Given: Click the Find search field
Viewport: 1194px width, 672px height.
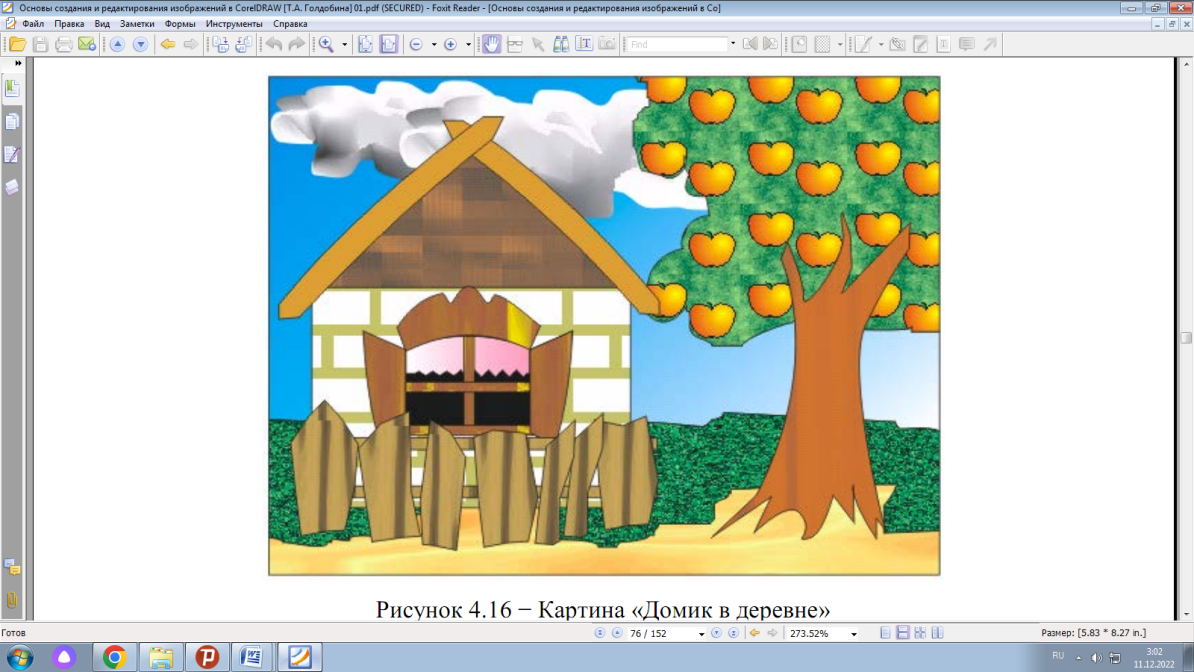Looking at the screenshot, I should pyautogui.click(x=677, y=44).
